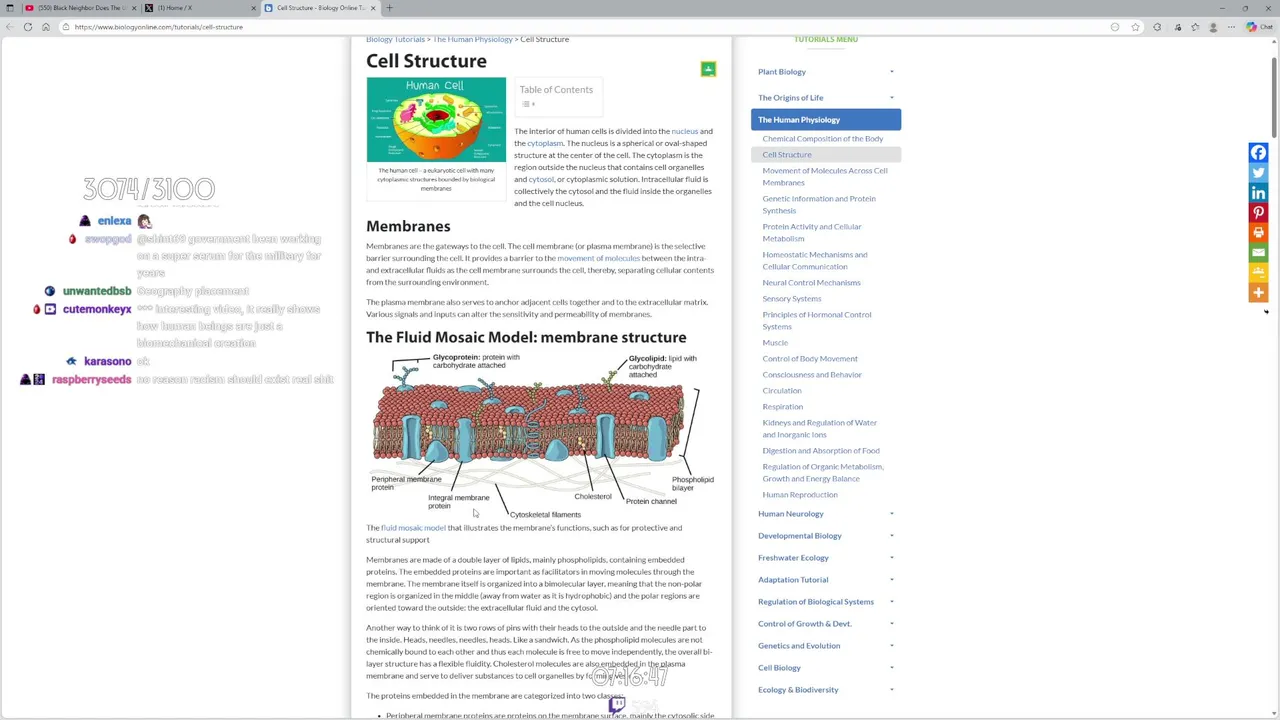Open Sensory Systems tutorial
Screen dimensions: 1280x720
[791, 299]
